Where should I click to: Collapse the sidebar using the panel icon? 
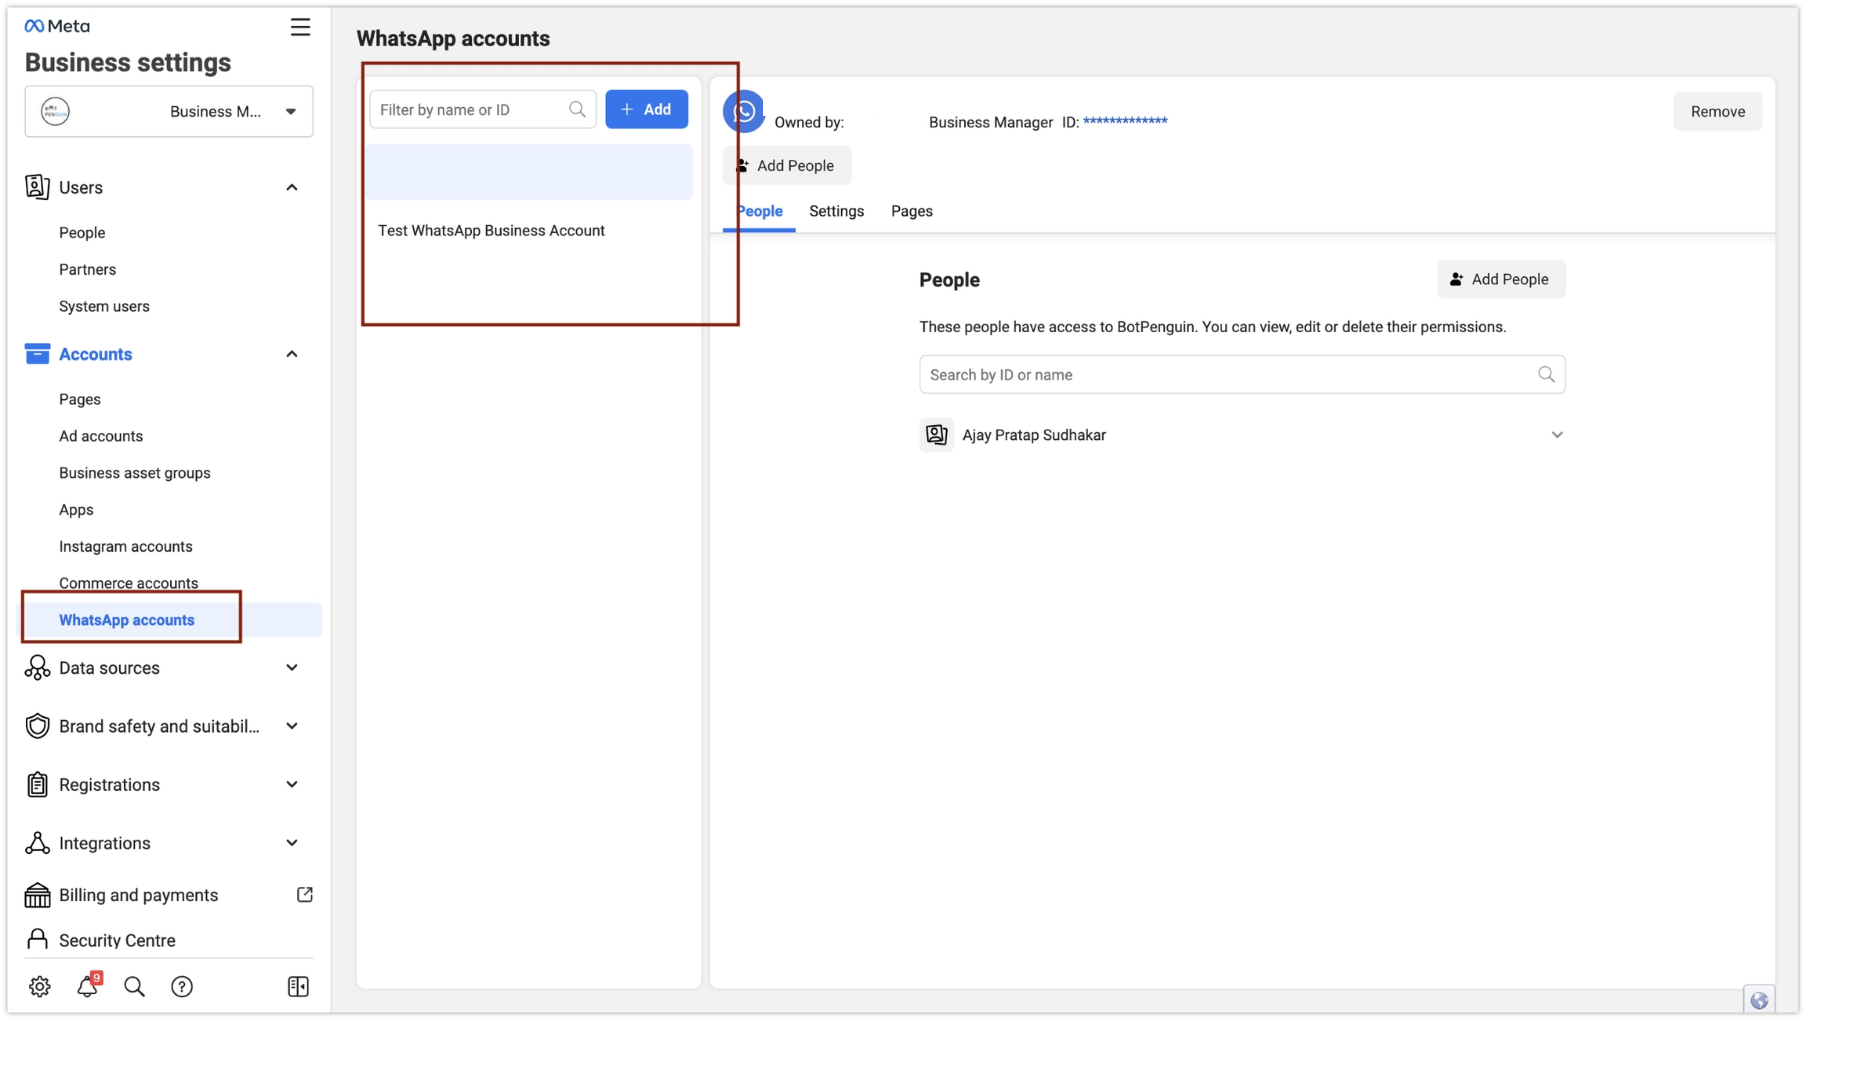point(297,986)
